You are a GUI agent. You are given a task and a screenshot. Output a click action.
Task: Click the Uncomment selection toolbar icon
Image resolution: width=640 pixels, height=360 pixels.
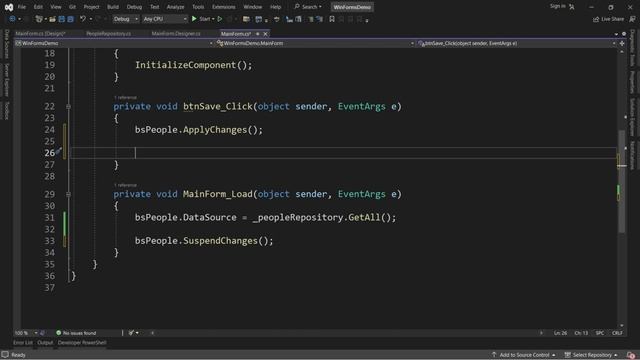pos(320,19)
